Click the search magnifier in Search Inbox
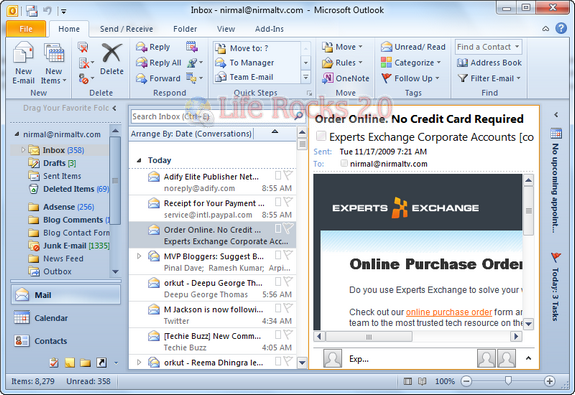Viewport: 575px width, 395px height. 299,116
